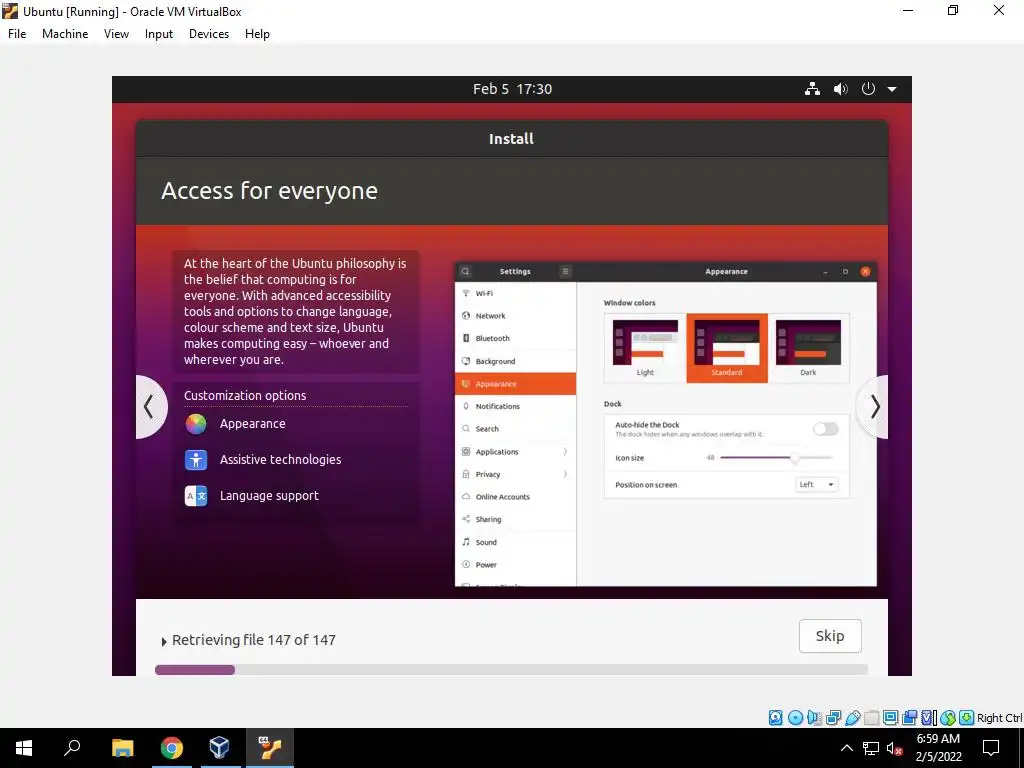Viewport: 1024px width, 768px height.
Task: Click the Icon size slider handle
Action: click(x=794, y=458)
